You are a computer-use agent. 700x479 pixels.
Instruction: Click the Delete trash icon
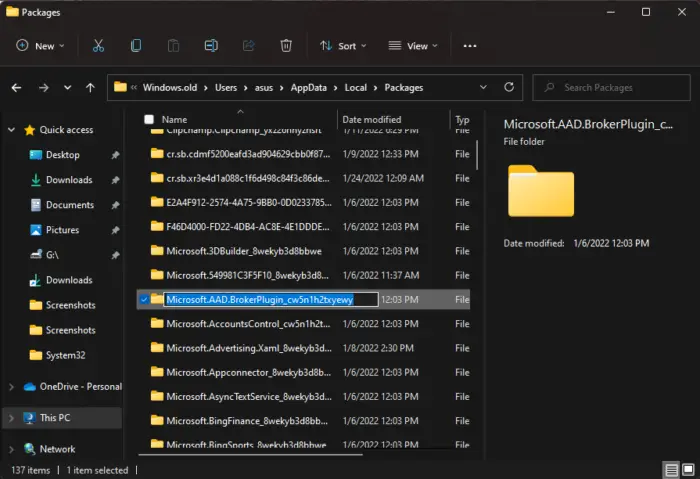(286, 46)
